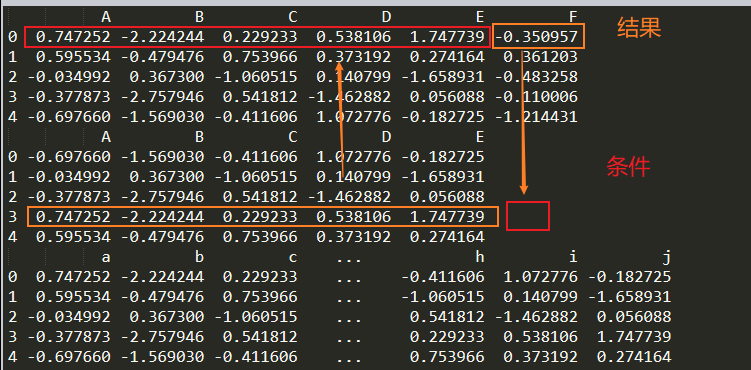Click the ellipsis in the lowercase header row
This screenshot has width=751, height=370.
click(x=348, y=261)
